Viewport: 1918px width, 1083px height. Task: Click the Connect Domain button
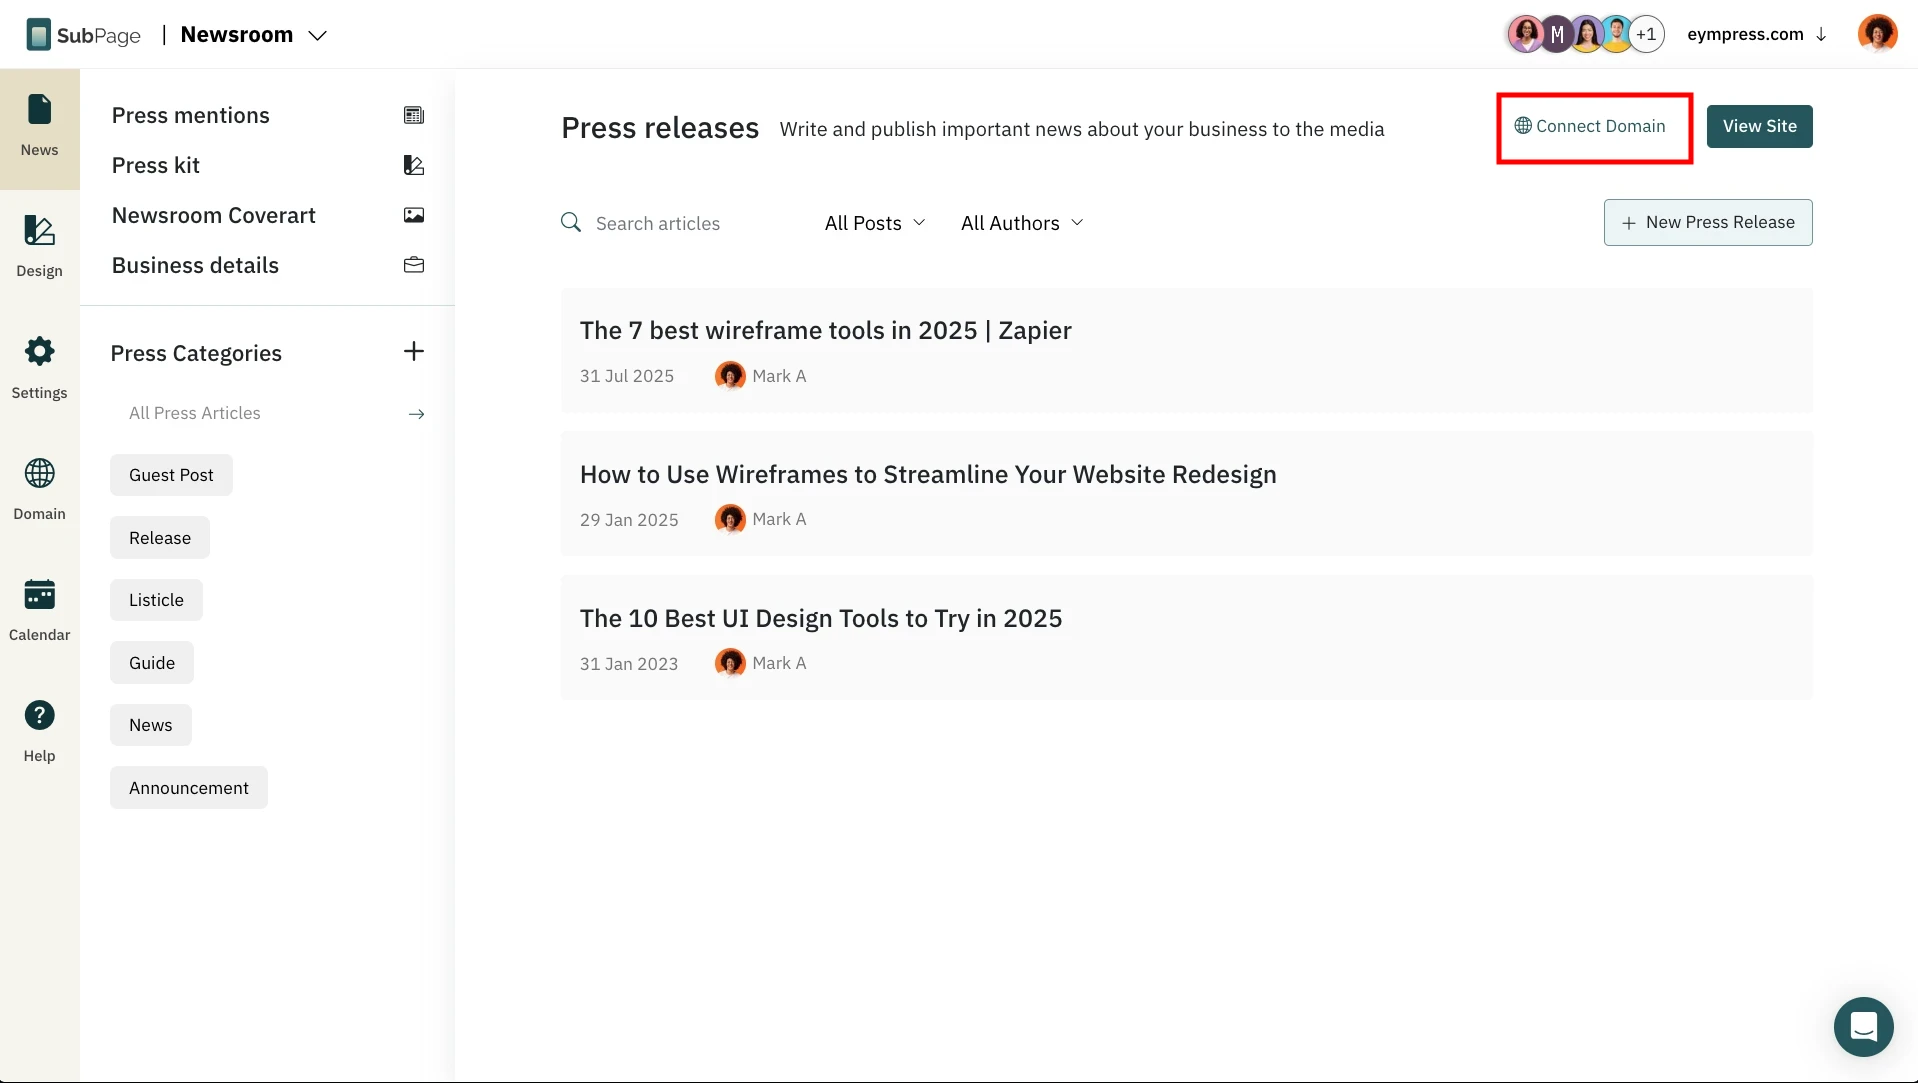point(1590,126)
